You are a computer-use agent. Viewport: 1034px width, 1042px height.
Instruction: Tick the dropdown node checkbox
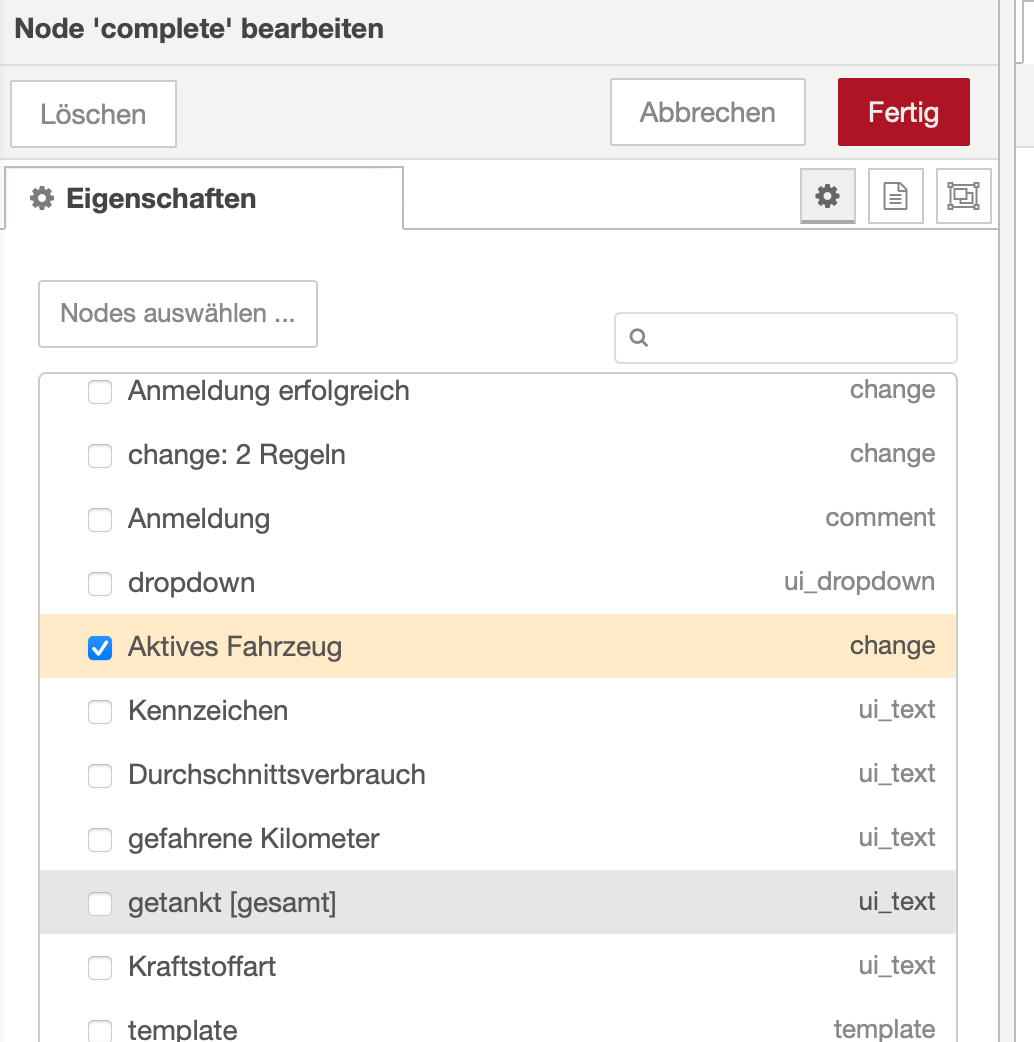coord(100,584)
